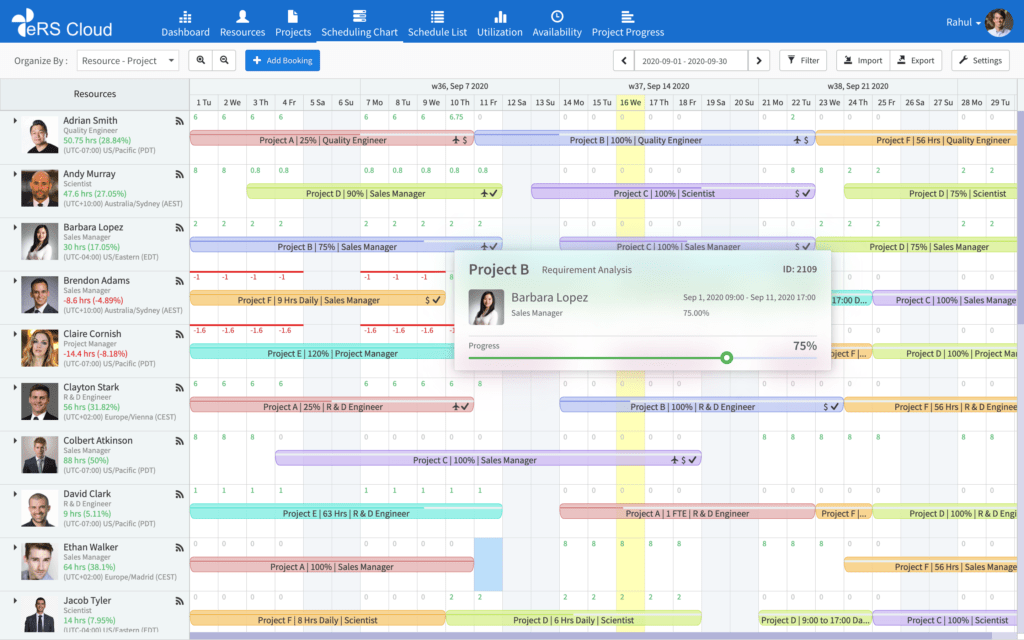Select David Clark's Project E 63 Hrs booking

pos(346,513)
